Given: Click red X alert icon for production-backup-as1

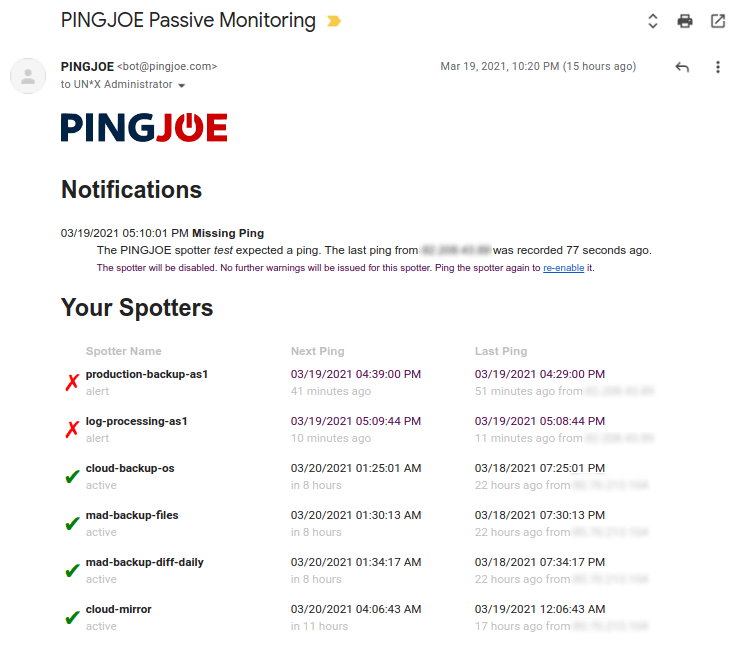Looking at the screenshot, I should tap(72, 383).
